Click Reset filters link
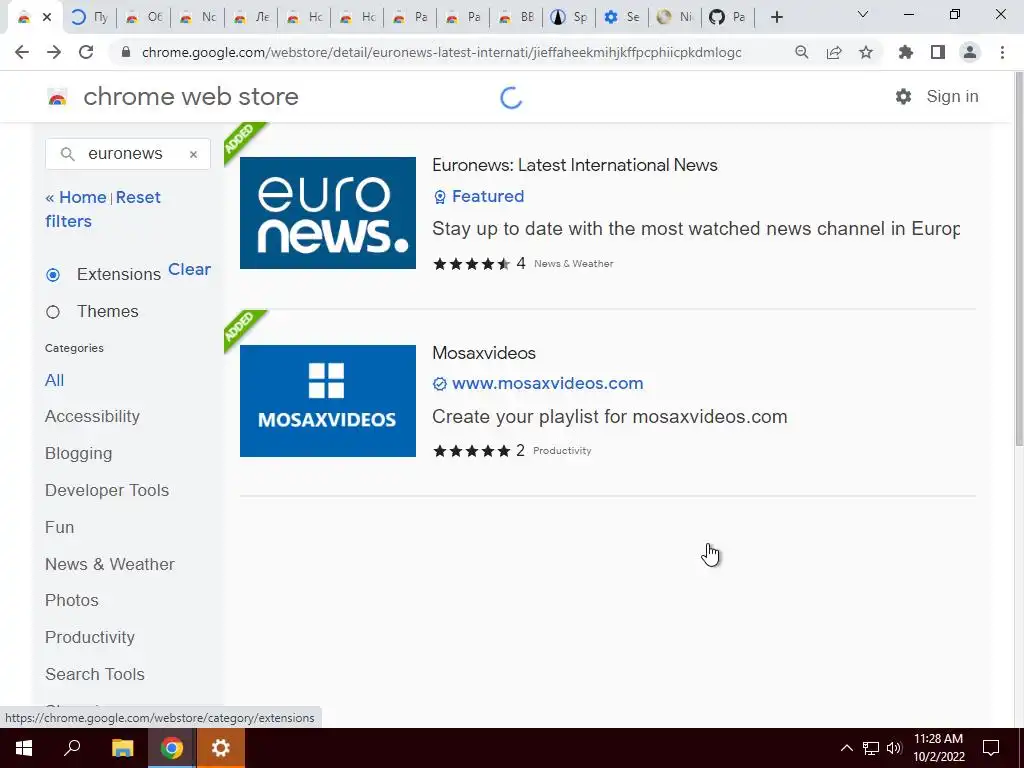 (103, 209)
